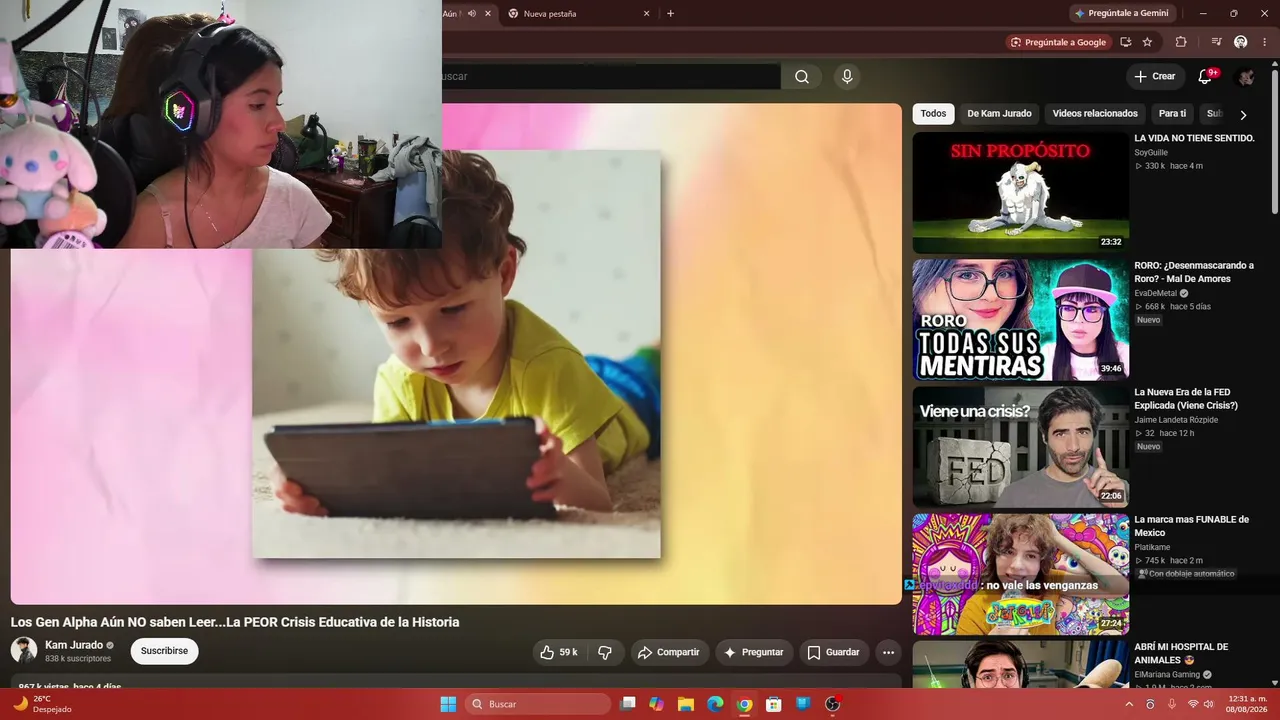The width and height of the screenshot is (1280, 720).
Task: Start voice search with the microphone icon
Action: click(847, 77)
